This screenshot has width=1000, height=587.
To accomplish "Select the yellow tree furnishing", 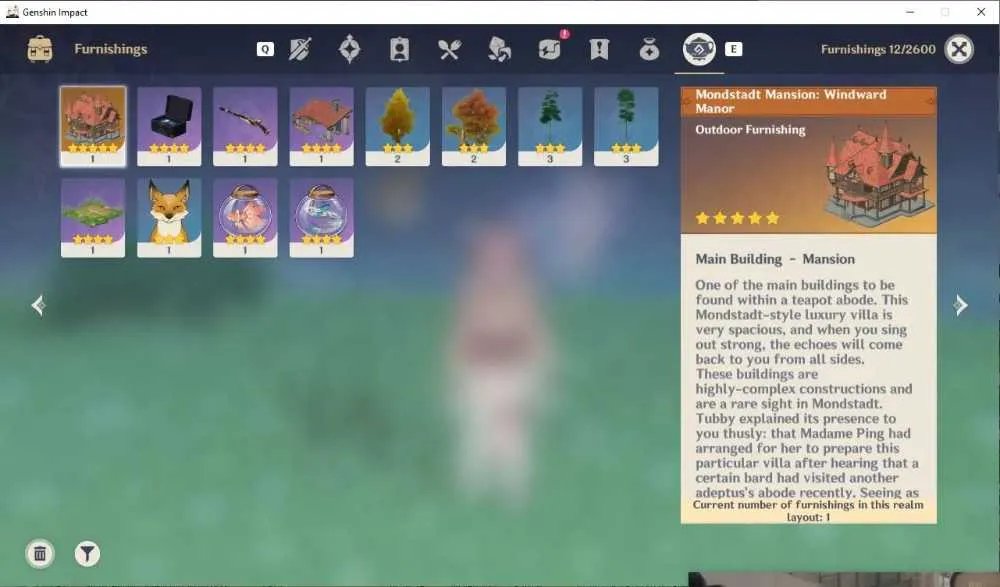I will [x=397, y=126].
